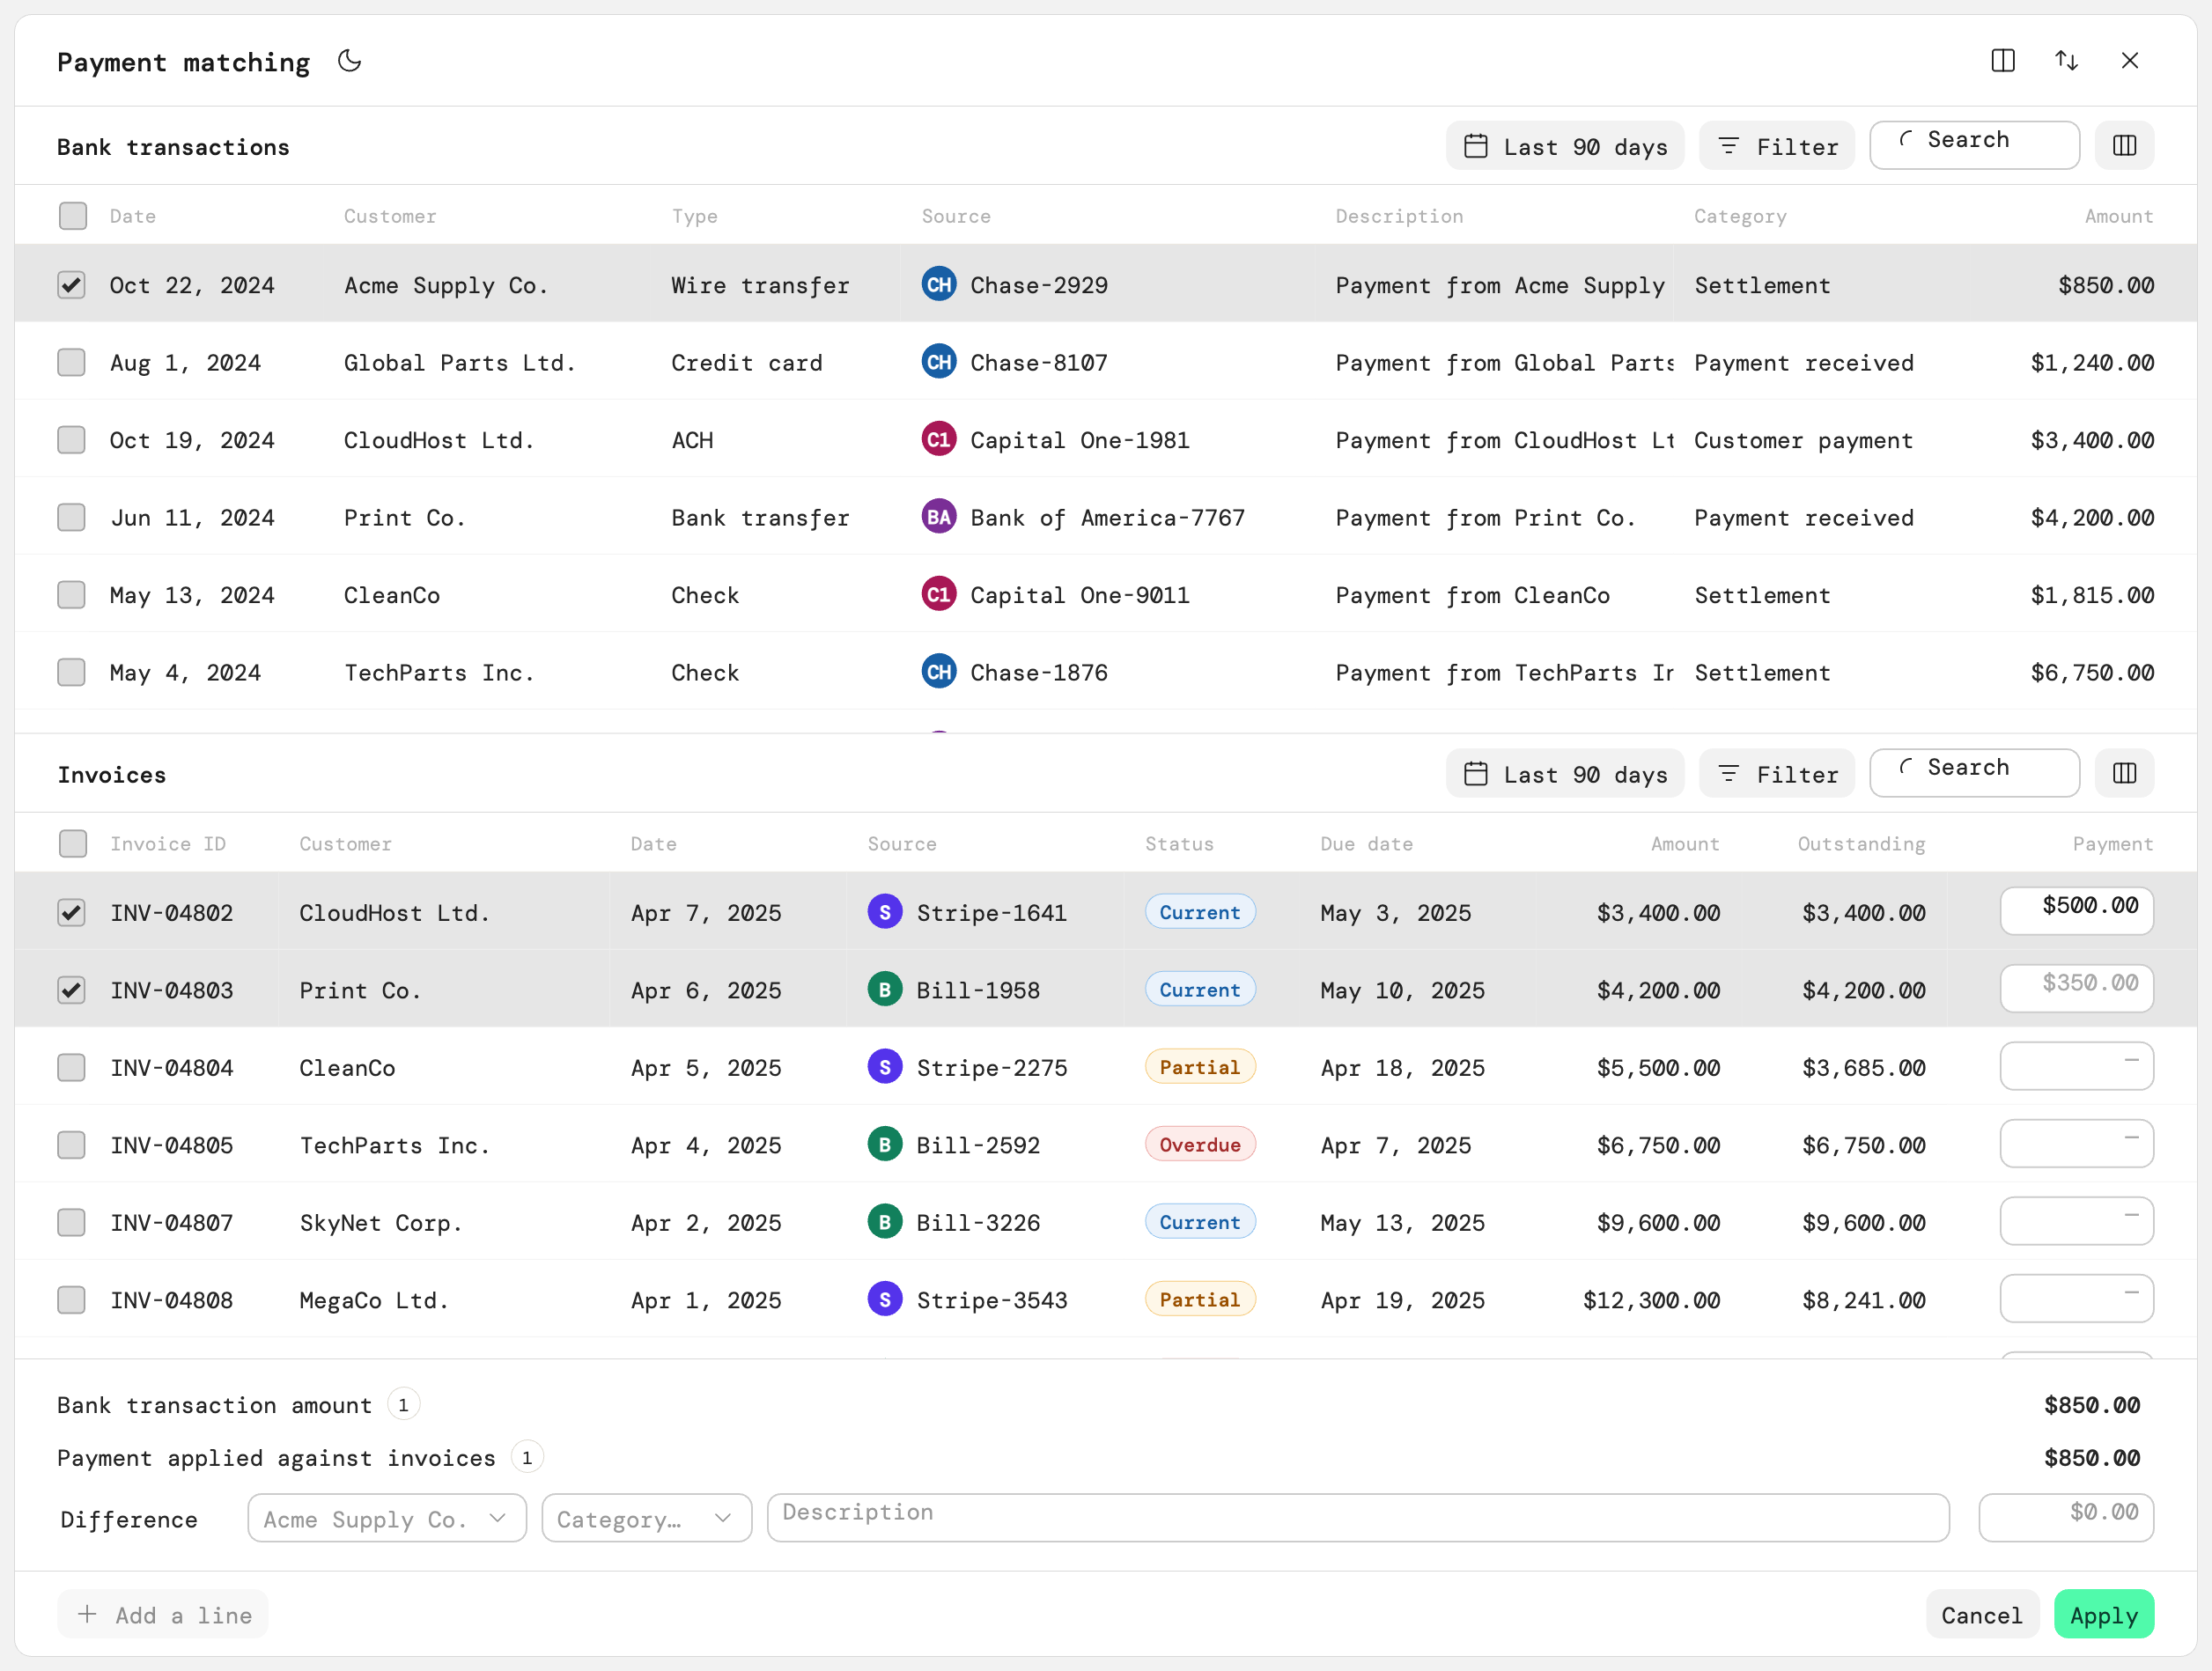Viewport: 2212px width, 1671px height.
Task: Click the swap arrows icon in header
Action: 2067,61
